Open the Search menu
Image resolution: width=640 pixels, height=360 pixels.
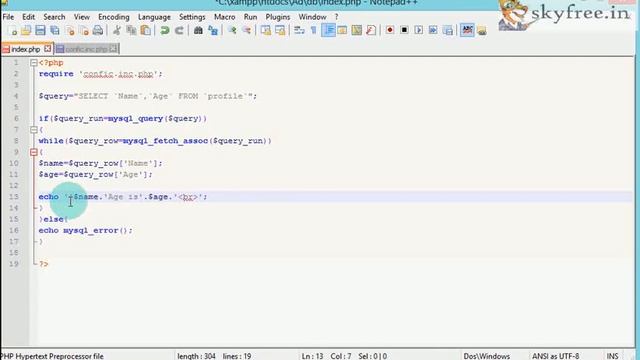coord(54,17)
